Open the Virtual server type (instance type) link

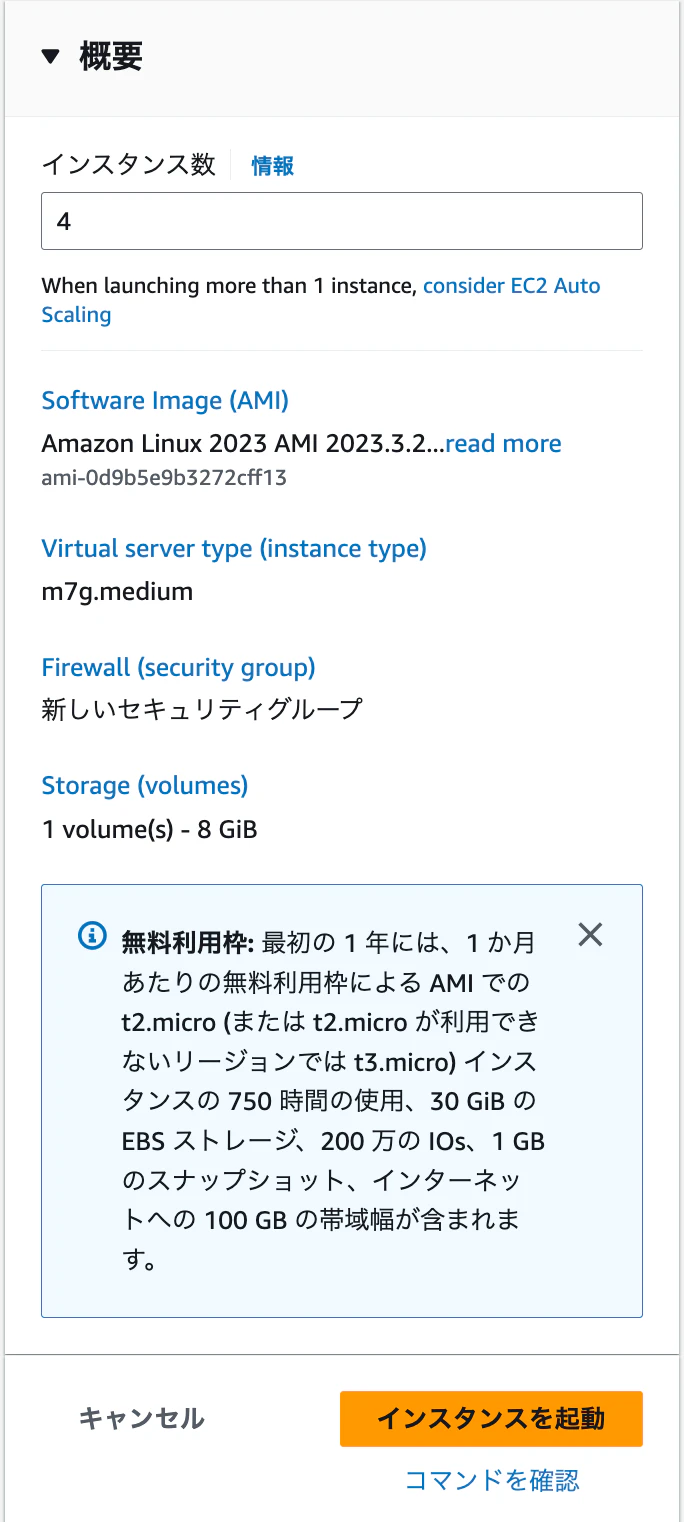point(234,549)
